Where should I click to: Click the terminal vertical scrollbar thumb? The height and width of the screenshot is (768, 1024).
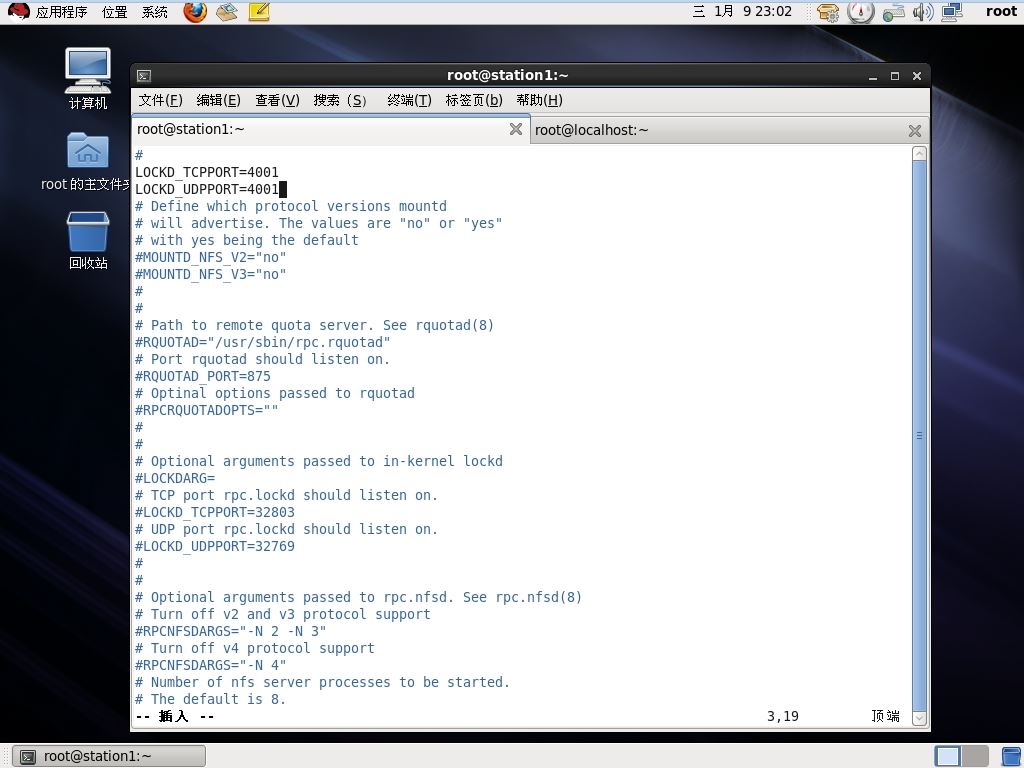919,436
